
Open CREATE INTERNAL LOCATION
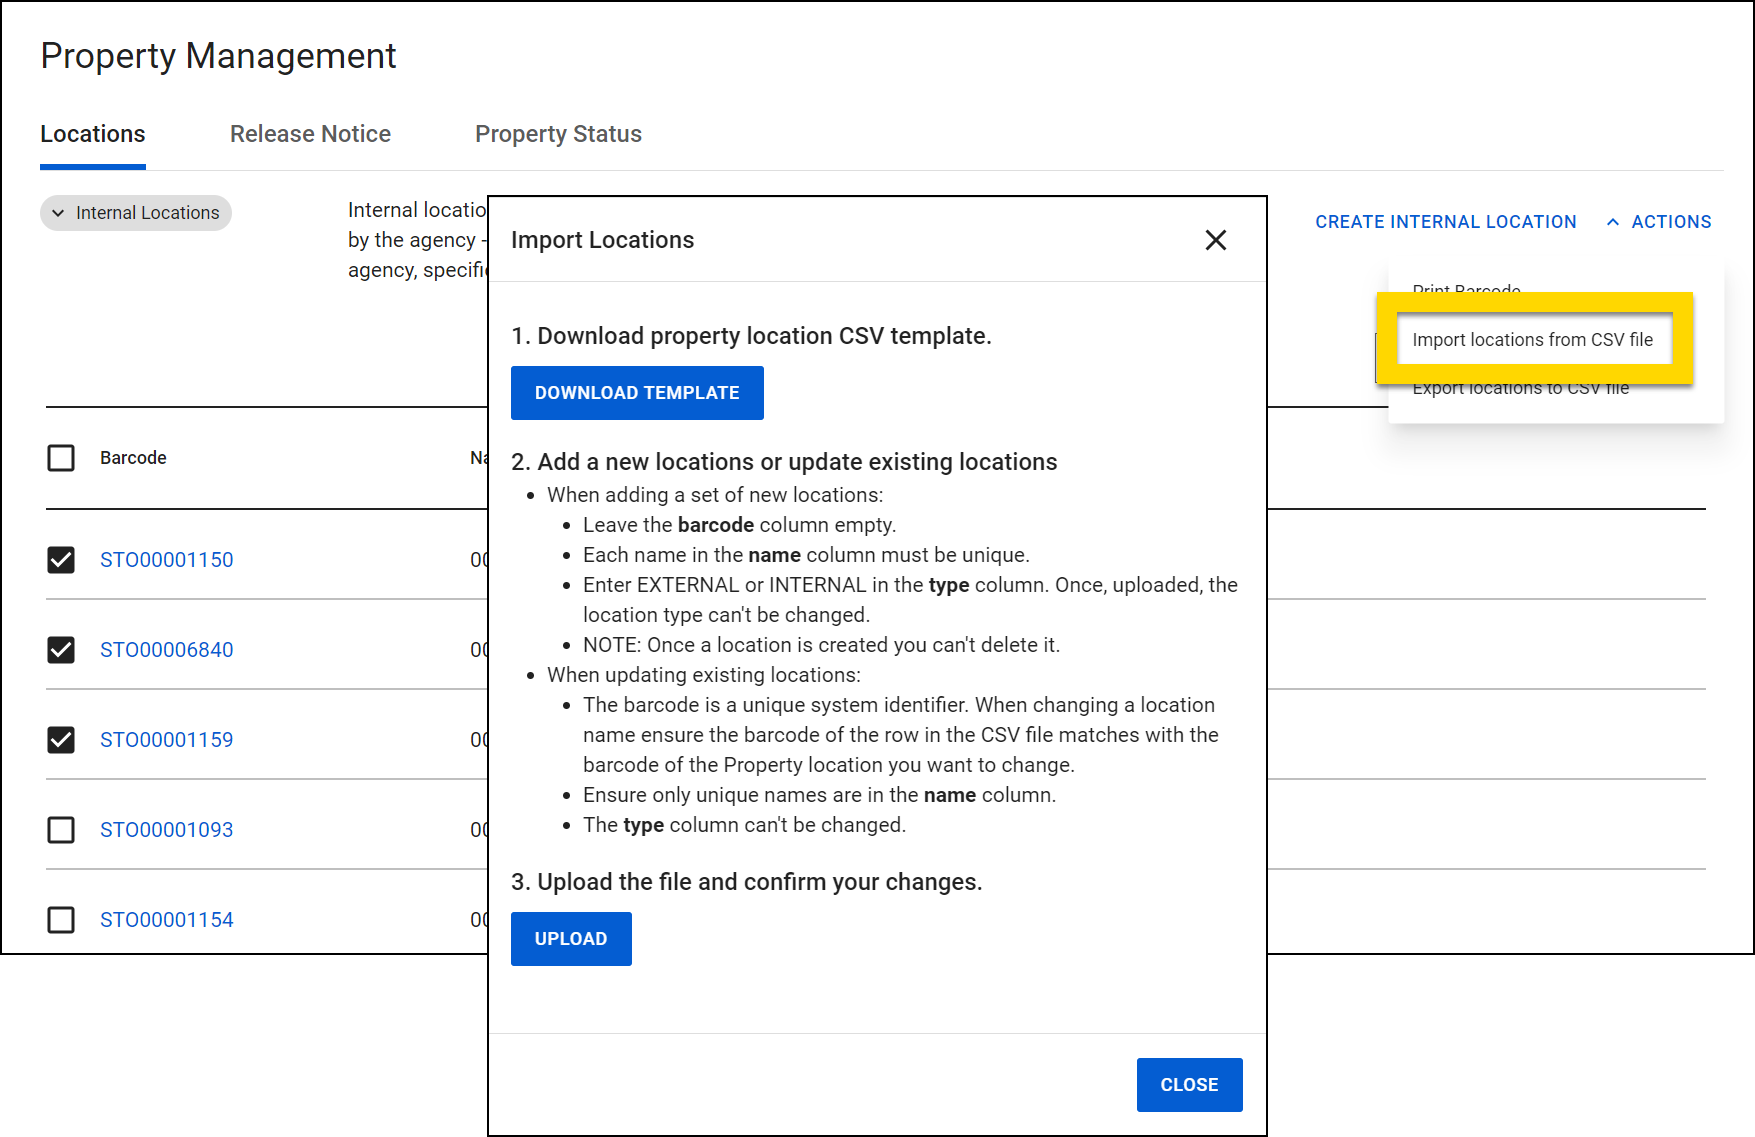[x=1445, y=222]
